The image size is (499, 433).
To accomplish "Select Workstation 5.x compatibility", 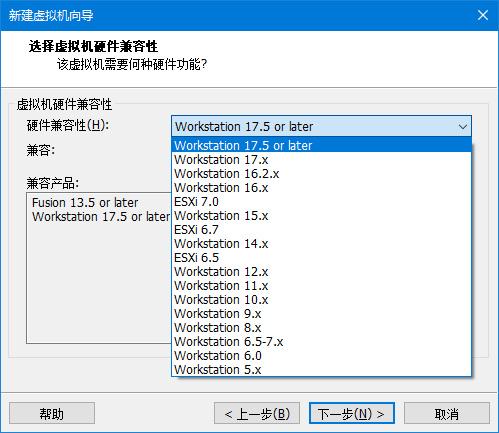I will click(x=321, y=370).
